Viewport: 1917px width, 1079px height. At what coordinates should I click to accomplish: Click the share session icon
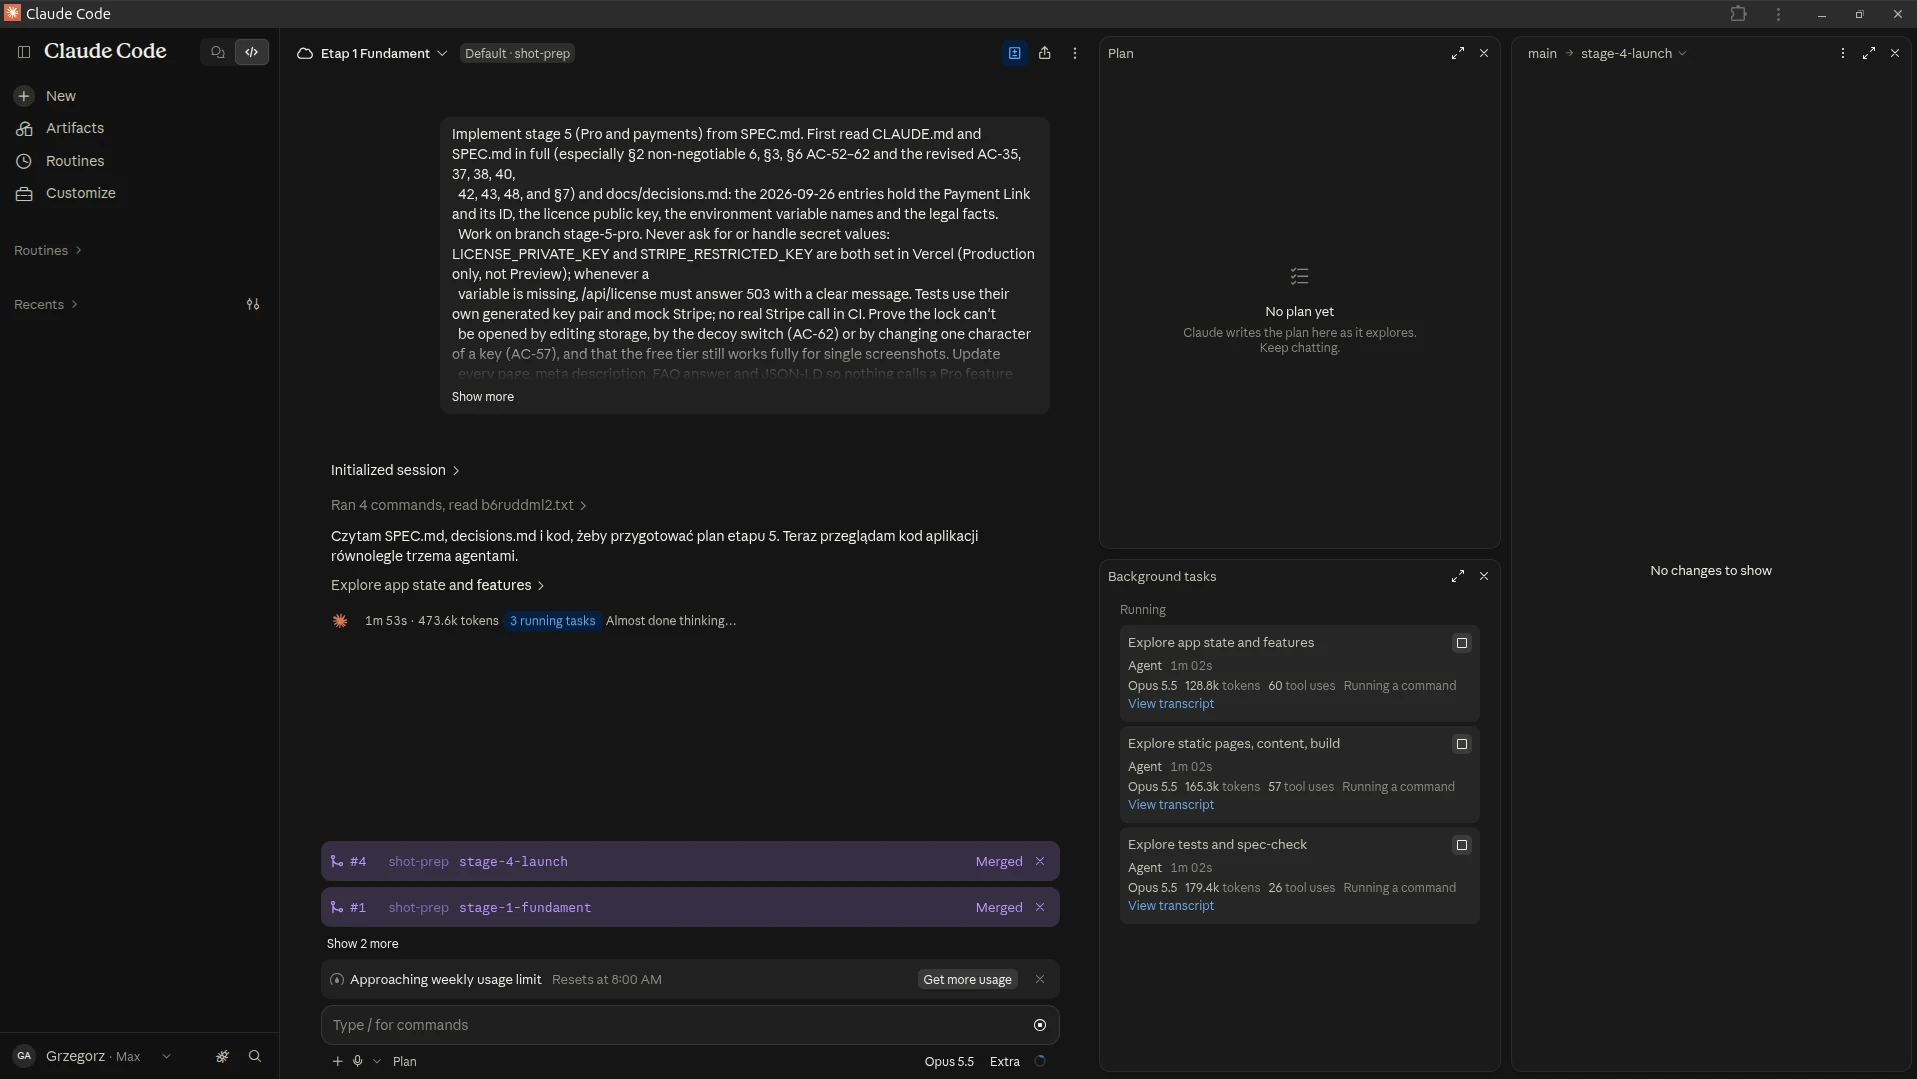click(x=1044, y=53)
